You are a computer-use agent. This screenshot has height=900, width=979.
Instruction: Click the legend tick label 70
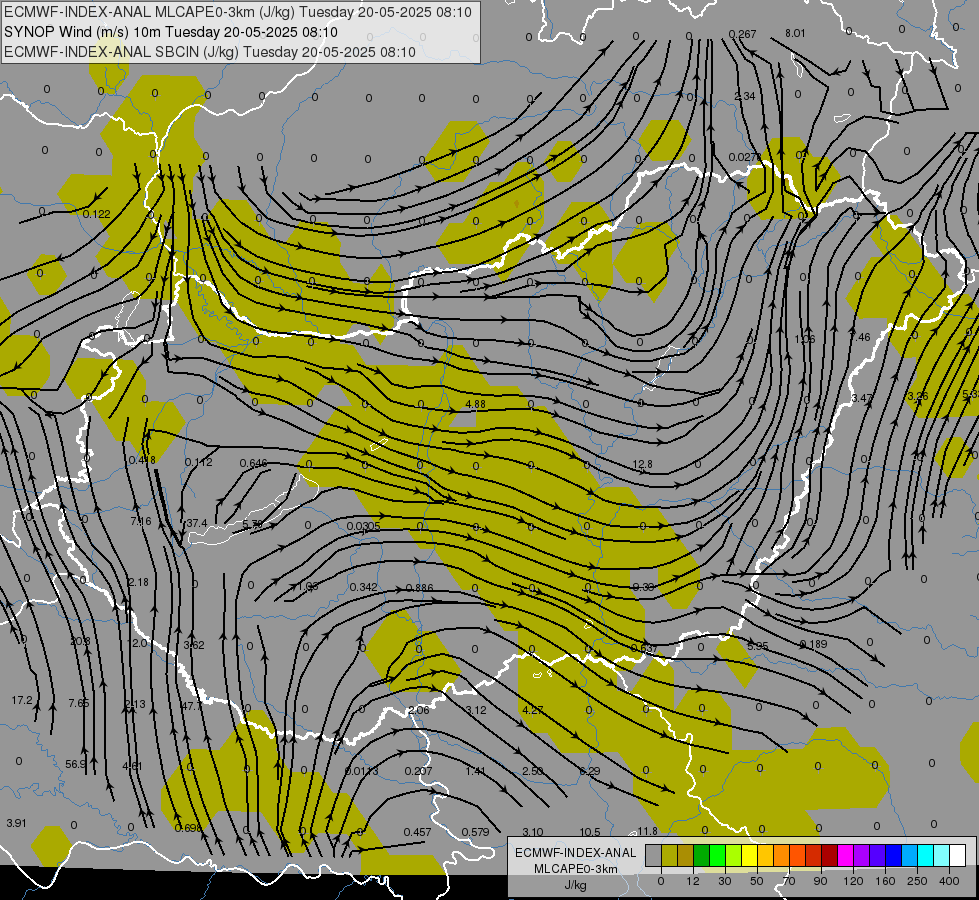click(789, 881)
